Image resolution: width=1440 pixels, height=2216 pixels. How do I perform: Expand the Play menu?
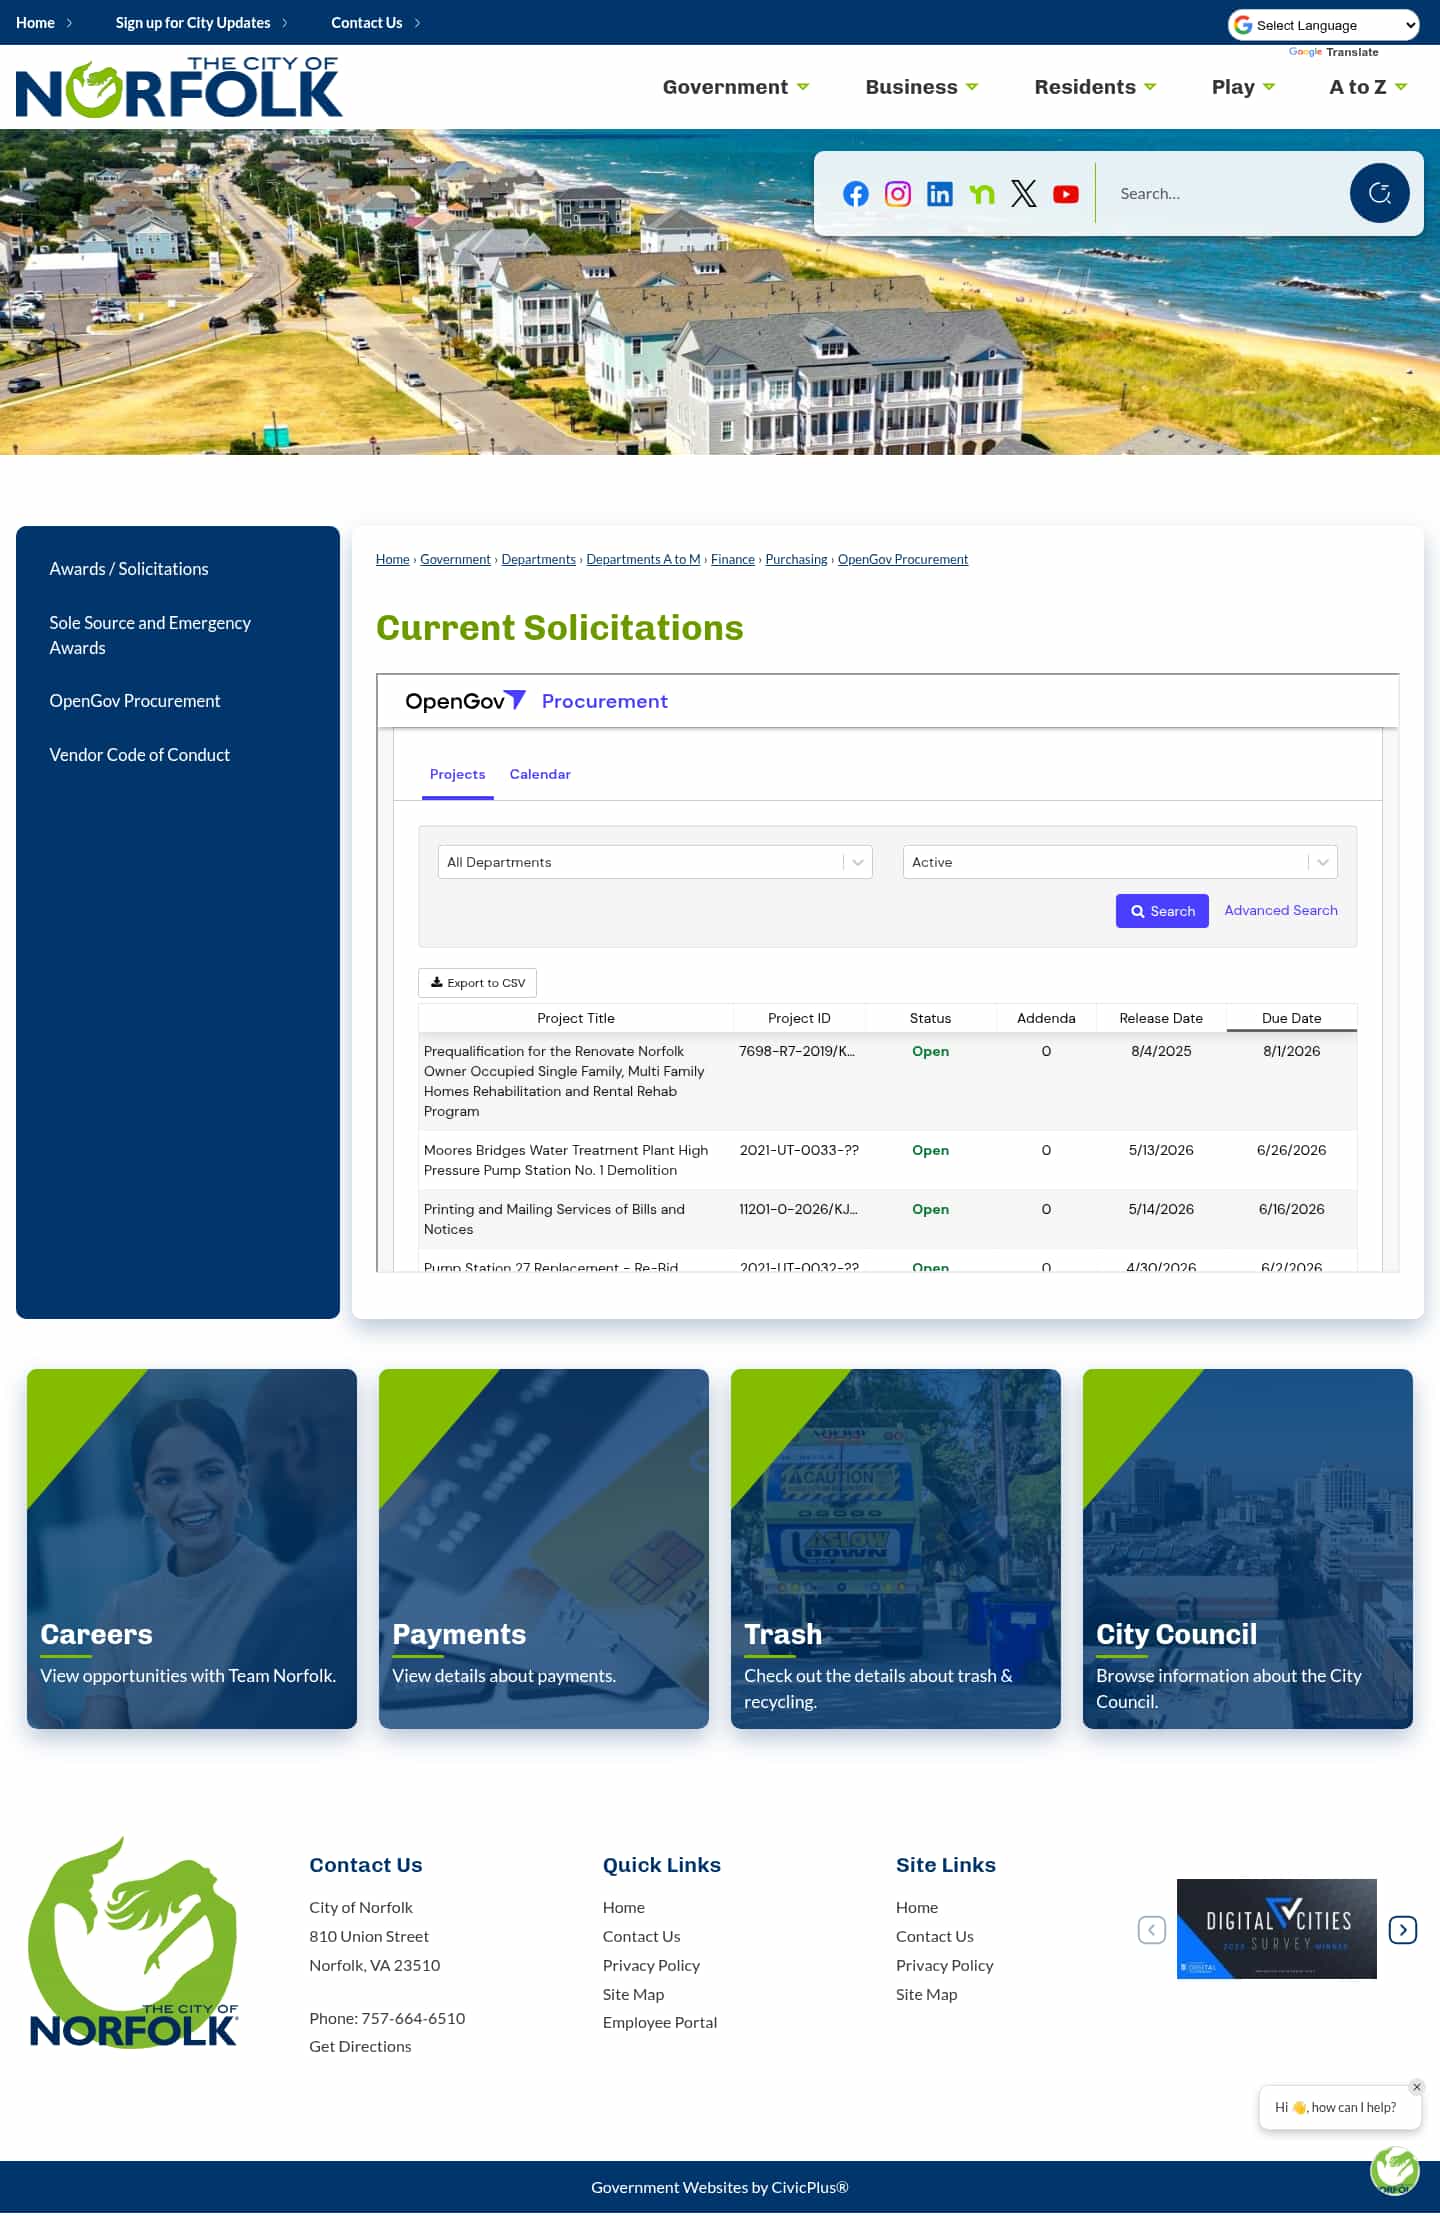click(1243, 87)
